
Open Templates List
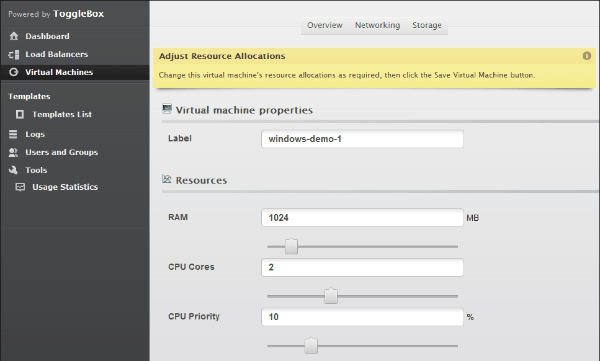point(62,114)
